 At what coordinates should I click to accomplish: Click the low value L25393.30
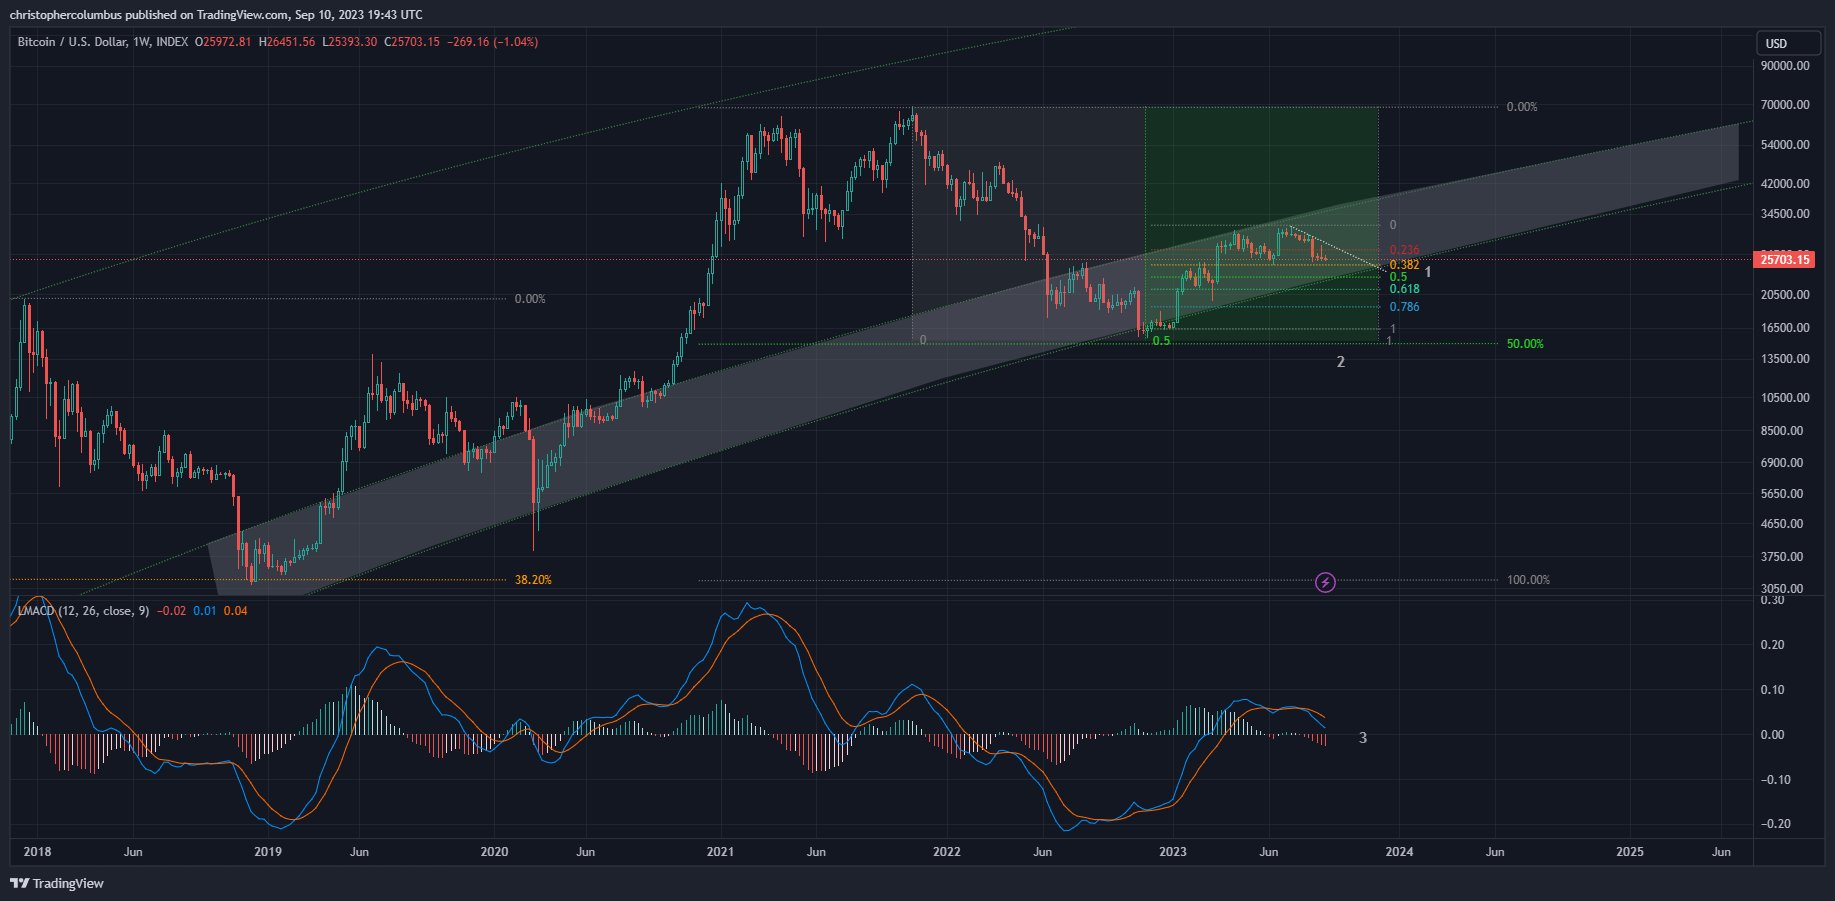point(349,42)
